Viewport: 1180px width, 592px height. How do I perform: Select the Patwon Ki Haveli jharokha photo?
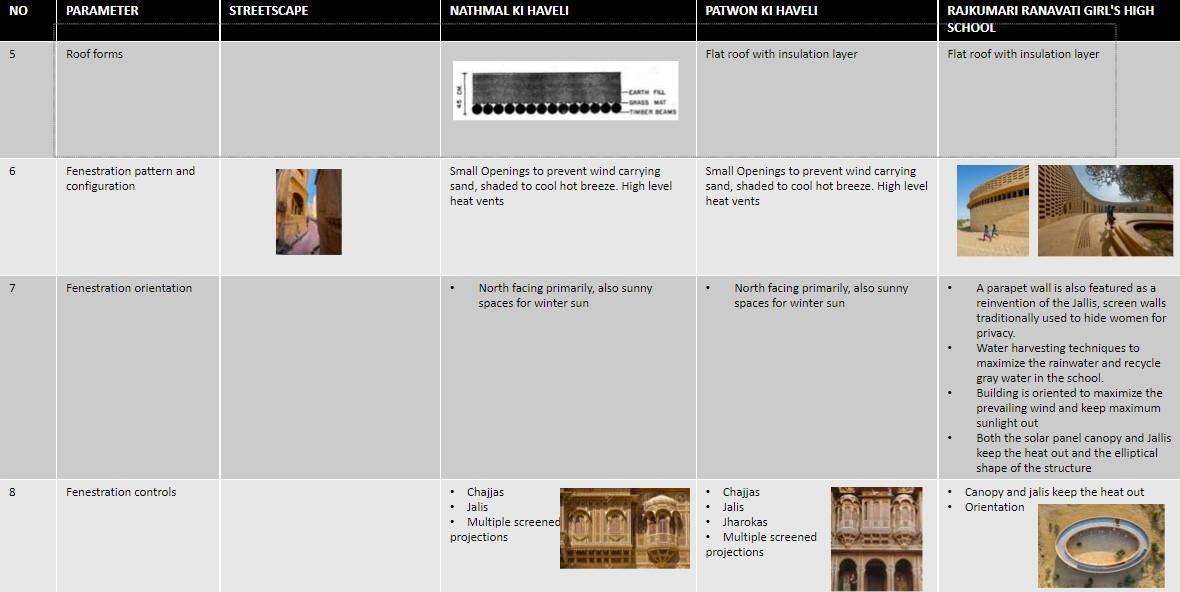[x=877, y=539]
